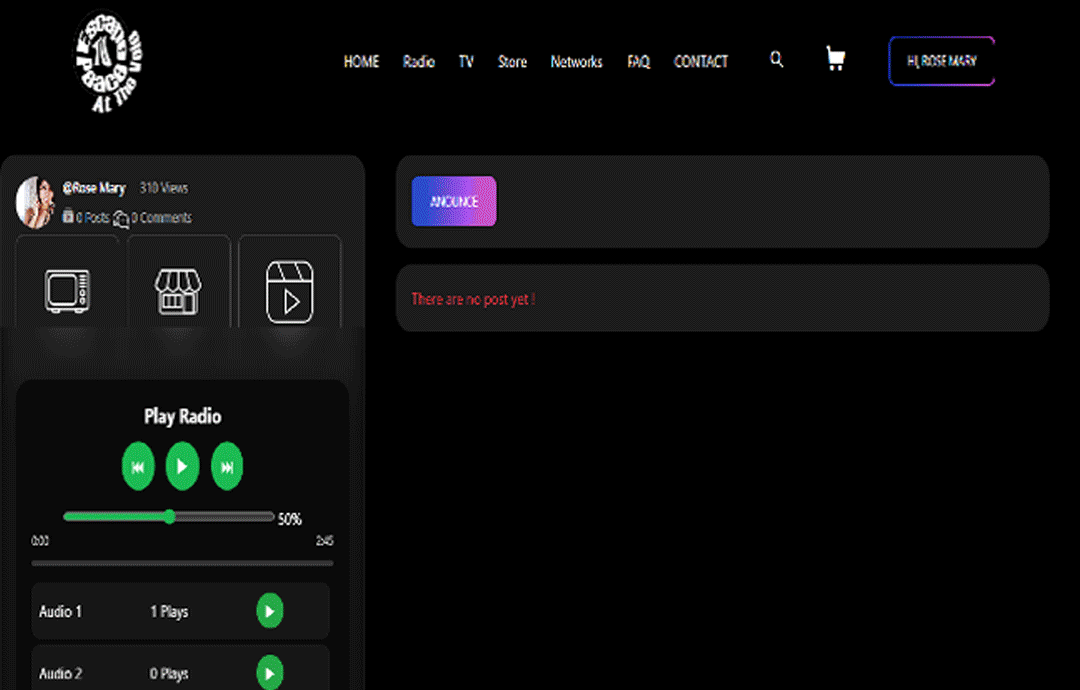The height and width of the screenshot is (690, 1080).
Task: Click the audio progress timeline bar
Action: pos(183,563)
